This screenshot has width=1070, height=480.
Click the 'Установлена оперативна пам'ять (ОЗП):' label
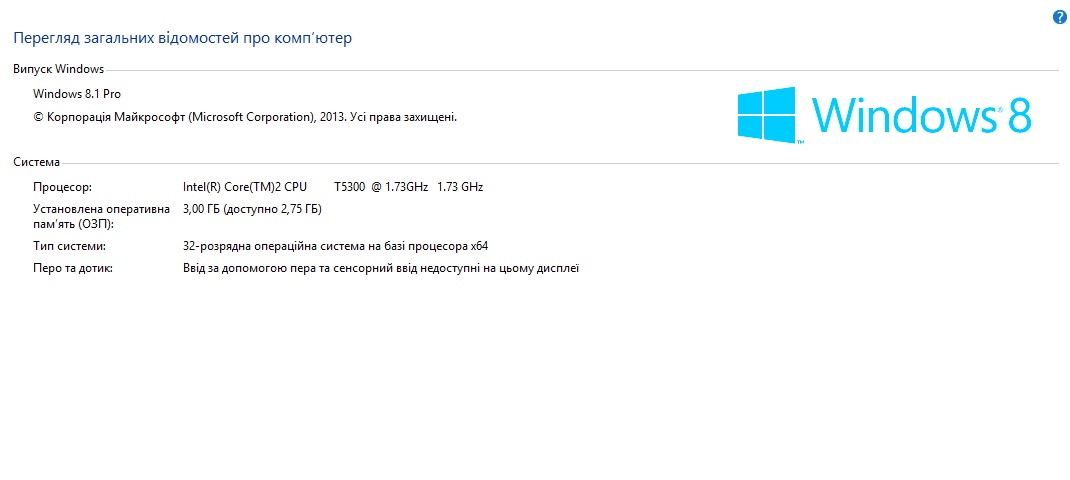[101, 216]
